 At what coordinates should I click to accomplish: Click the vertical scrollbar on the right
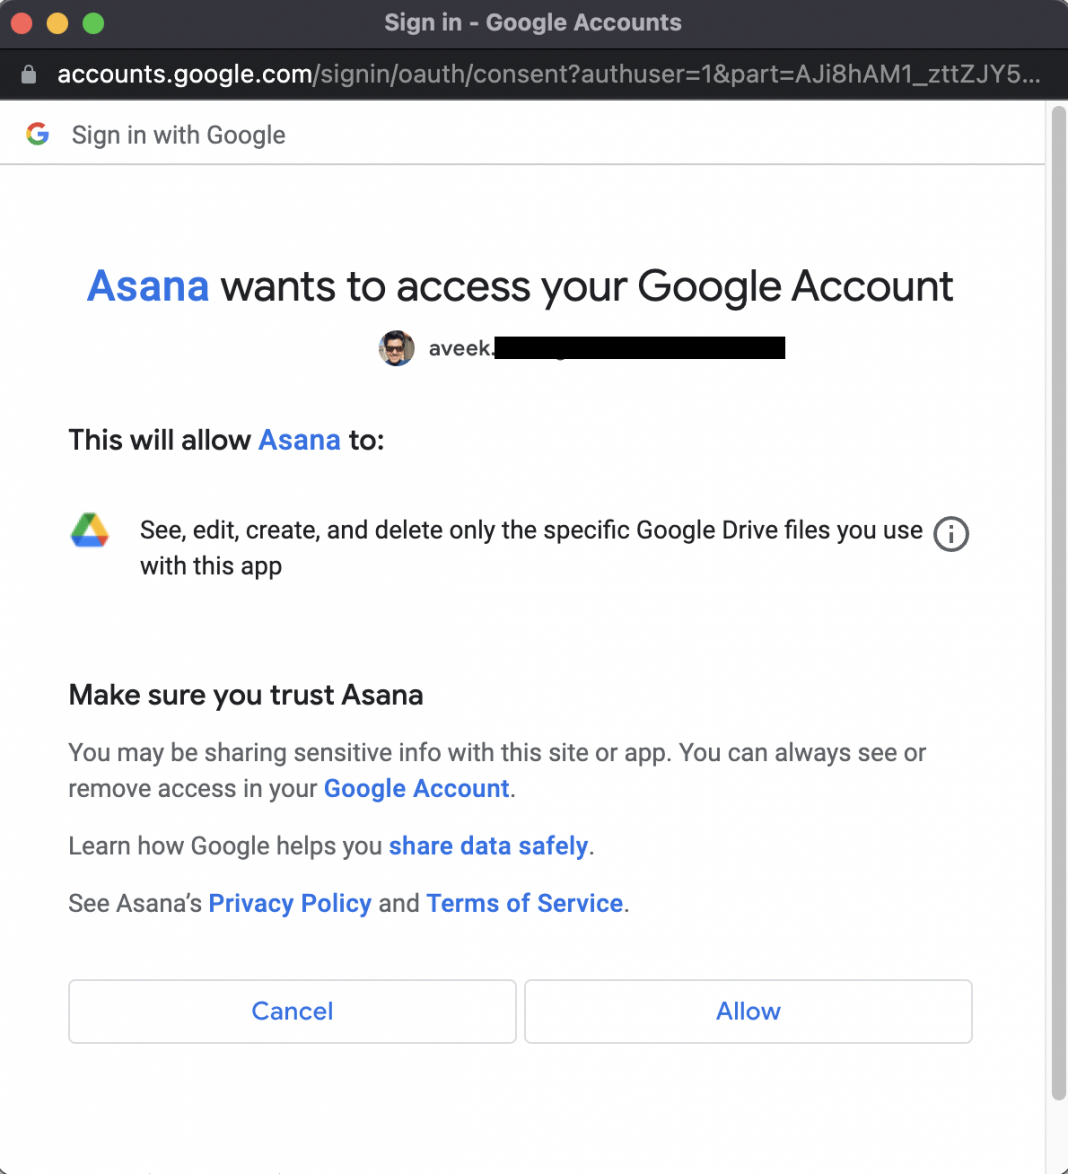coord(1058,600)
